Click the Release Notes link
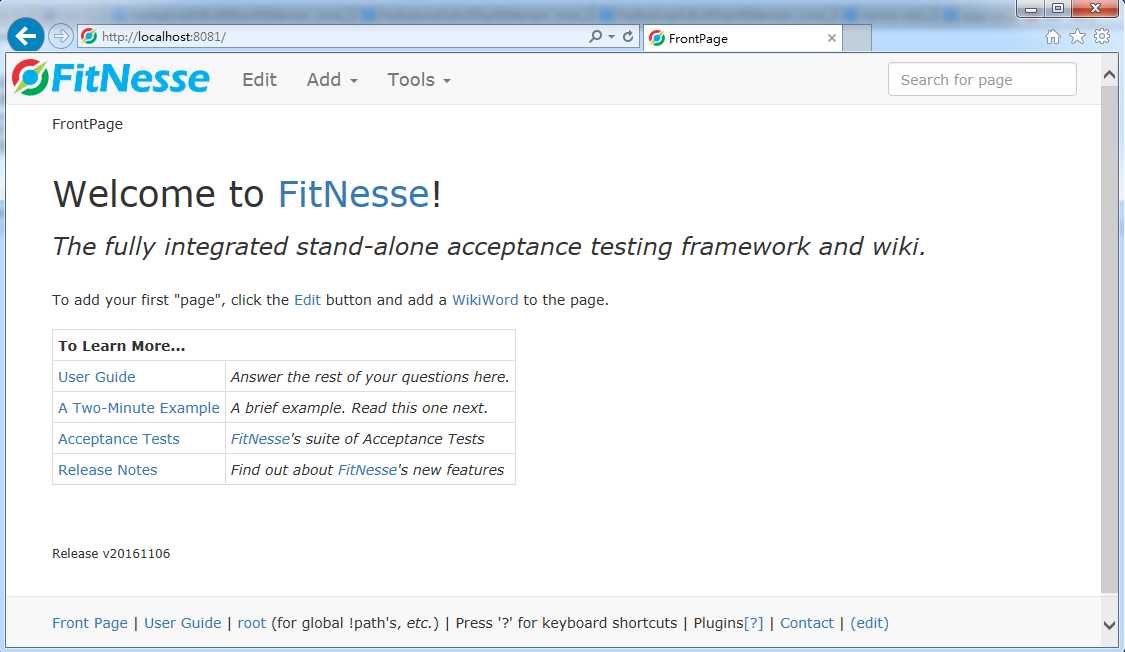The image size is (1125, 652). tap(108, 470)
